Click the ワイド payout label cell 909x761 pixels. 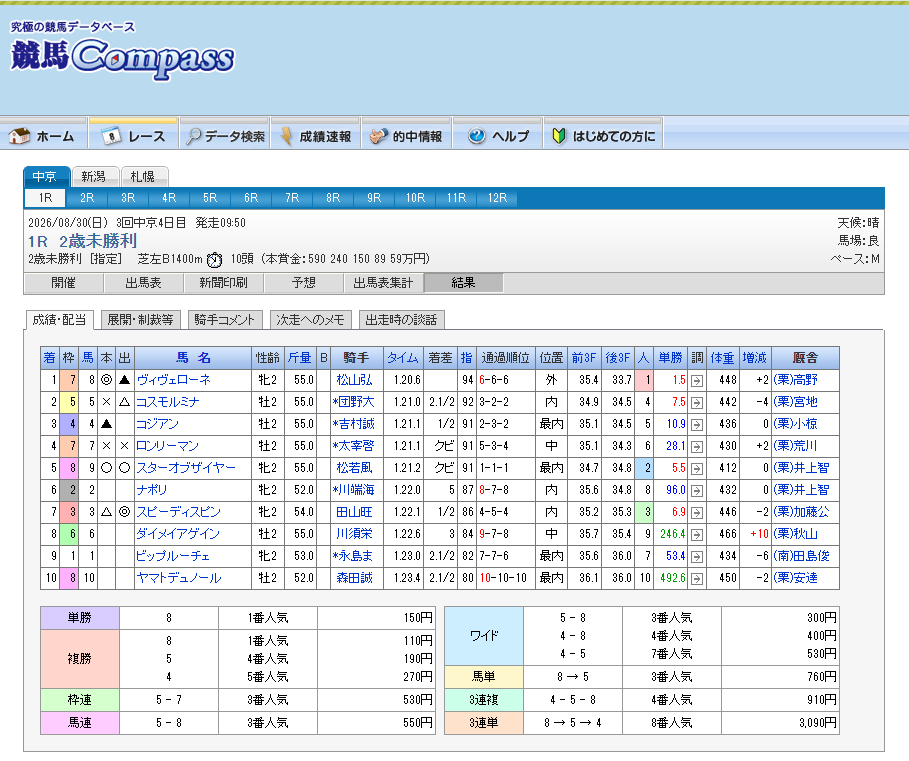pos(483,636)
